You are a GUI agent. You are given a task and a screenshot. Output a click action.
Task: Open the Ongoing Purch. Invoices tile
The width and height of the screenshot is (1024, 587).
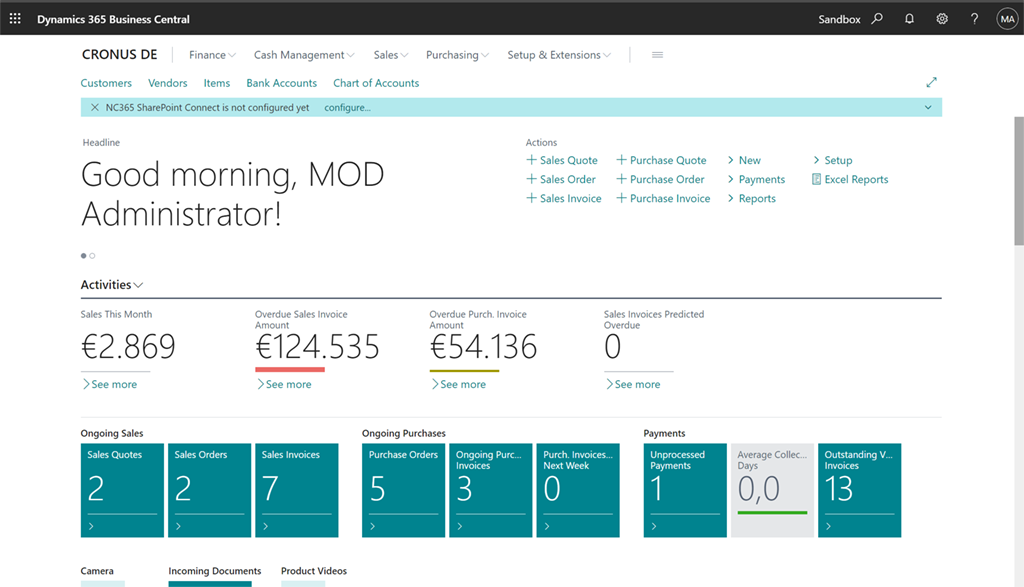click(490, 490)
